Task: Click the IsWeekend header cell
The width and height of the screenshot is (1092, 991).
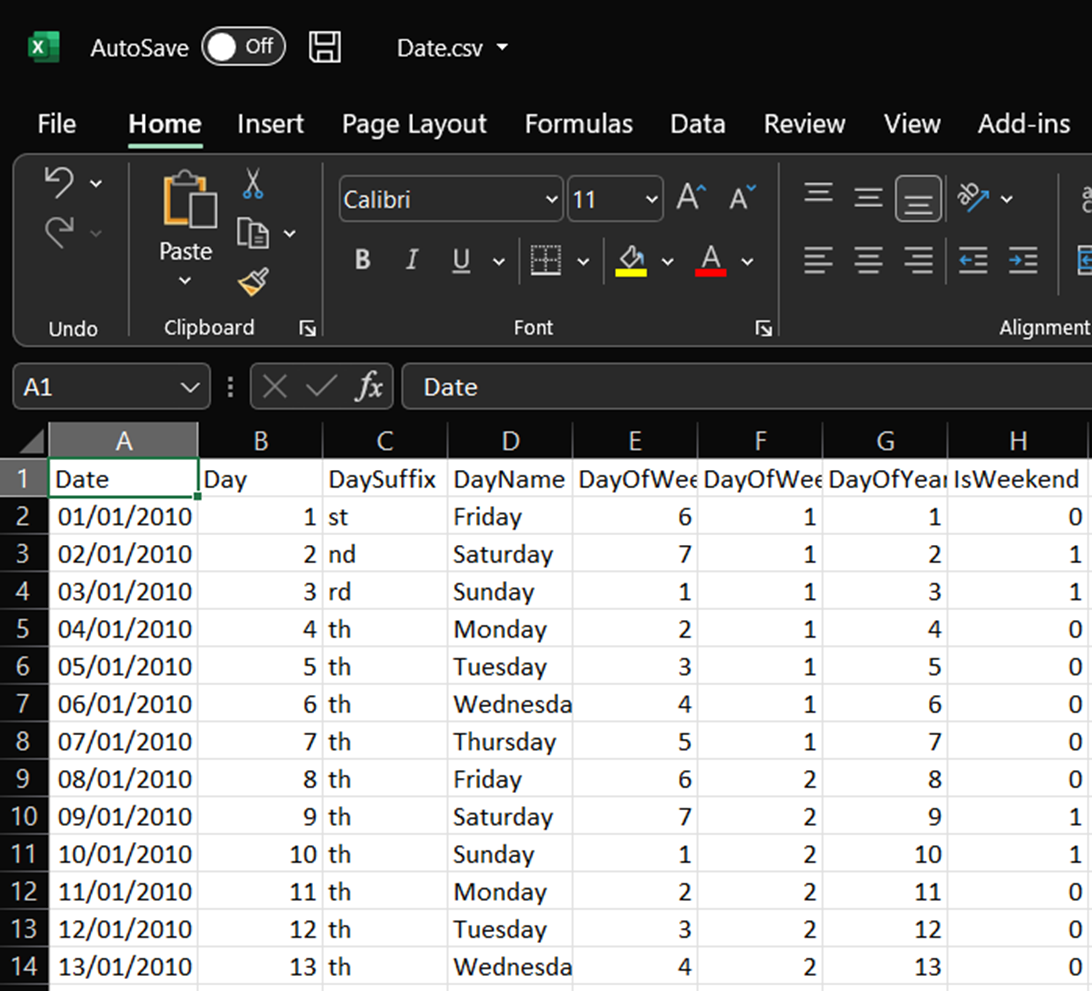Action: 1017,479
